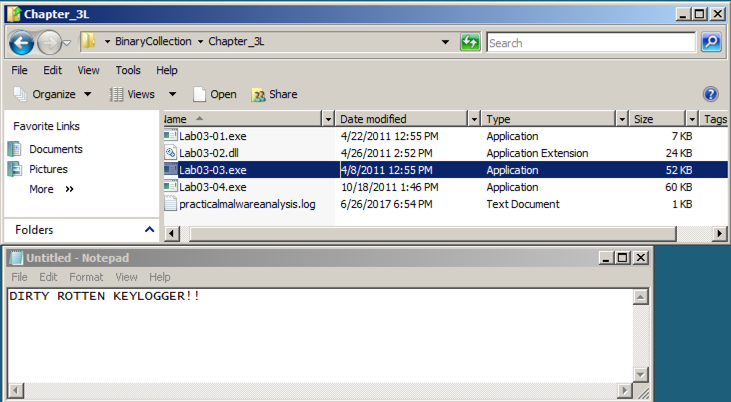Click the Application Extension type cell
This screenshot has height=402, width=731.
point(537,153)
